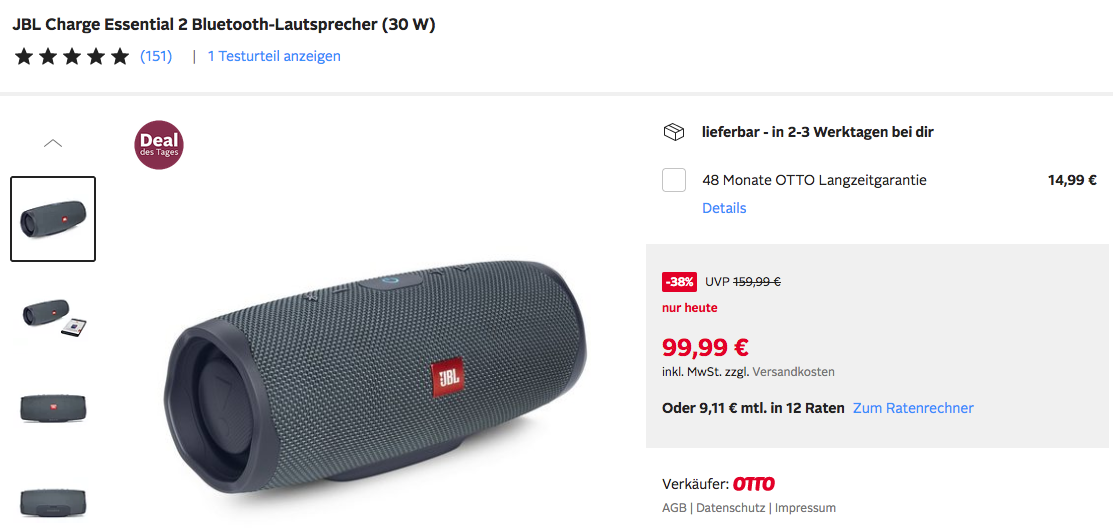1113x530 pixels.
Task: Open the Zum Ratenrechner link
Action: pyautogui.click(x=913, y=408)
